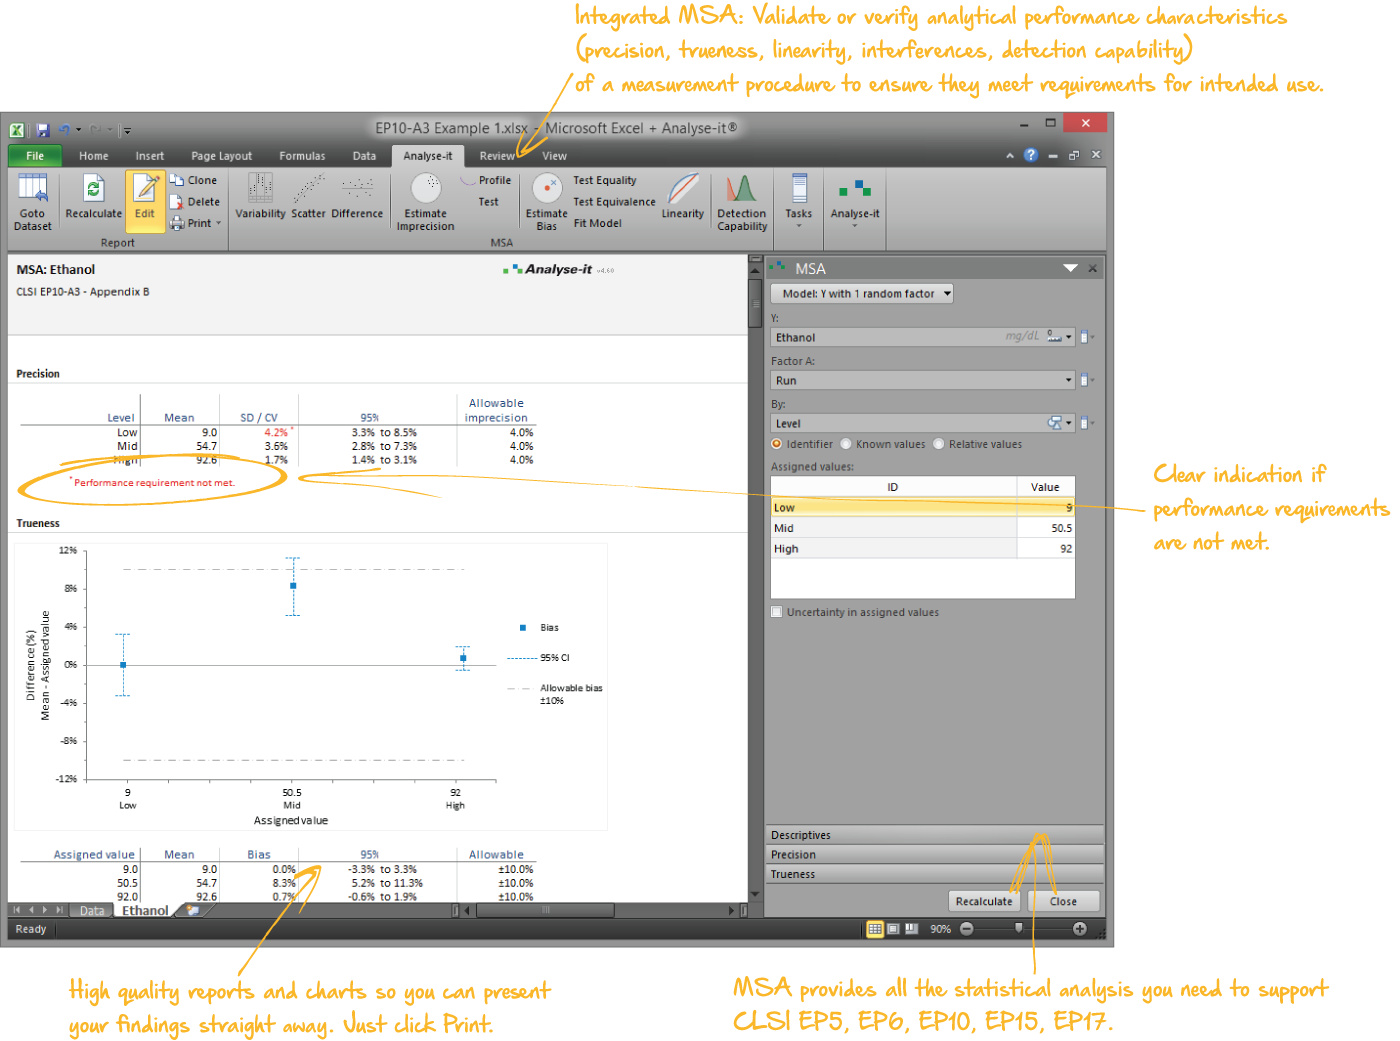Click the horizontal scrollbar of the worksheet
The image size is (1400, 1041).
[x=546, y=910]
